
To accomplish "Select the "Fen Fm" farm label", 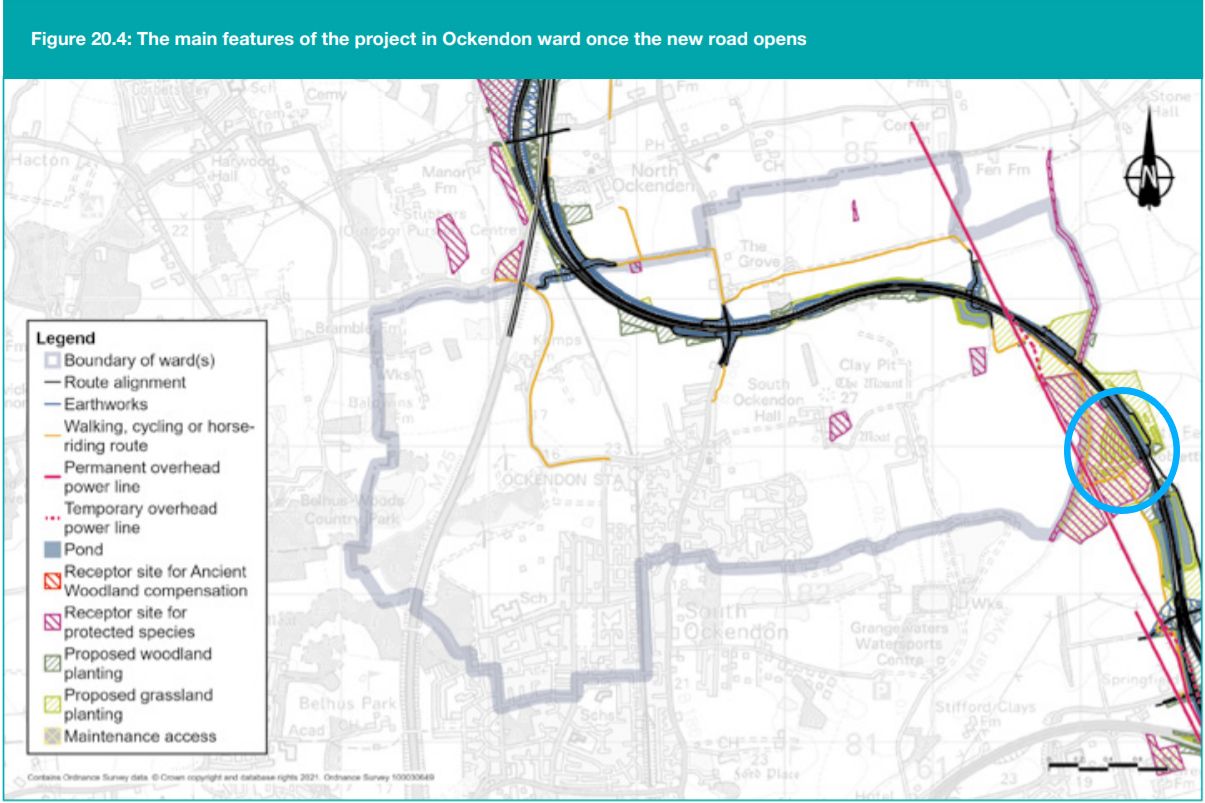I will 1005,169.
